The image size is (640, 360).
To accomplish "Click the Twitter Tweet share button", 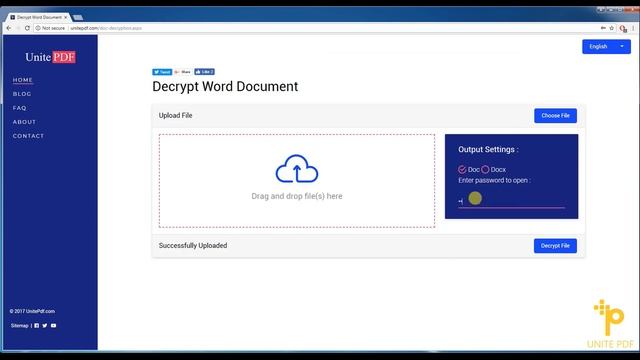I will [x=162, y=72].
